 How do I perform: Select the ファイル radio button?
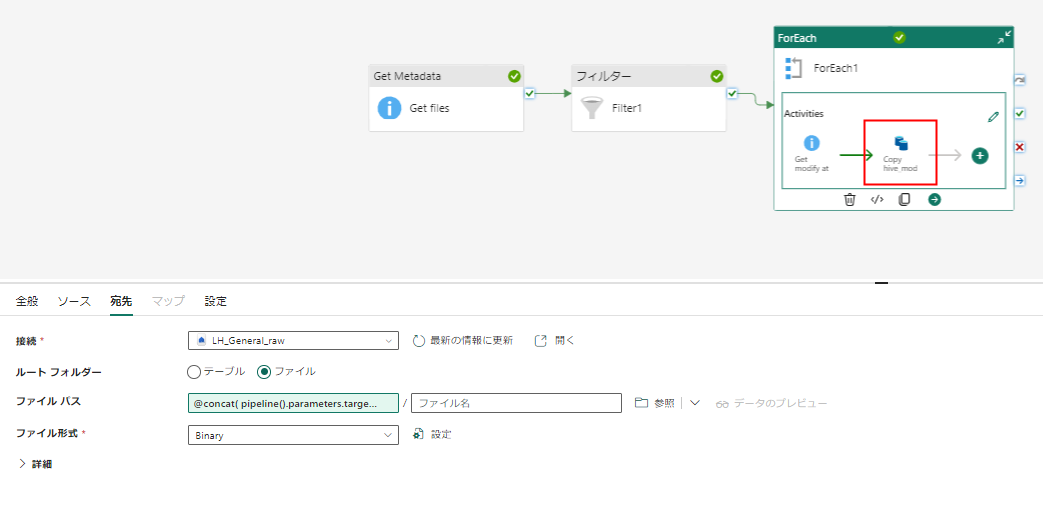coord(264,372)
